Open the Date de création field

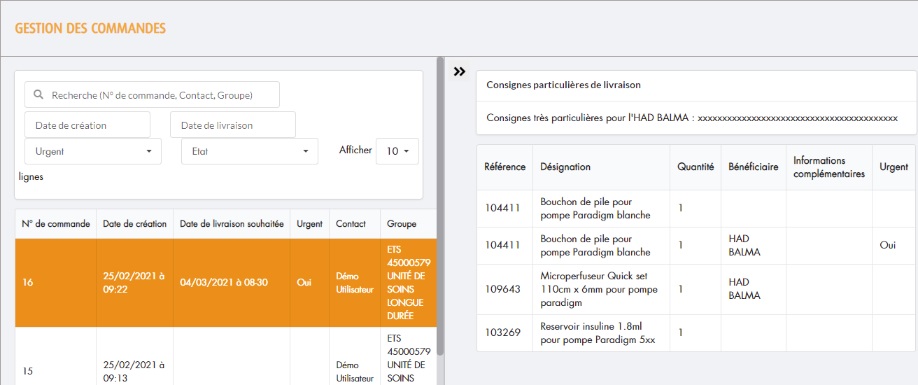[x=87, y=125]
